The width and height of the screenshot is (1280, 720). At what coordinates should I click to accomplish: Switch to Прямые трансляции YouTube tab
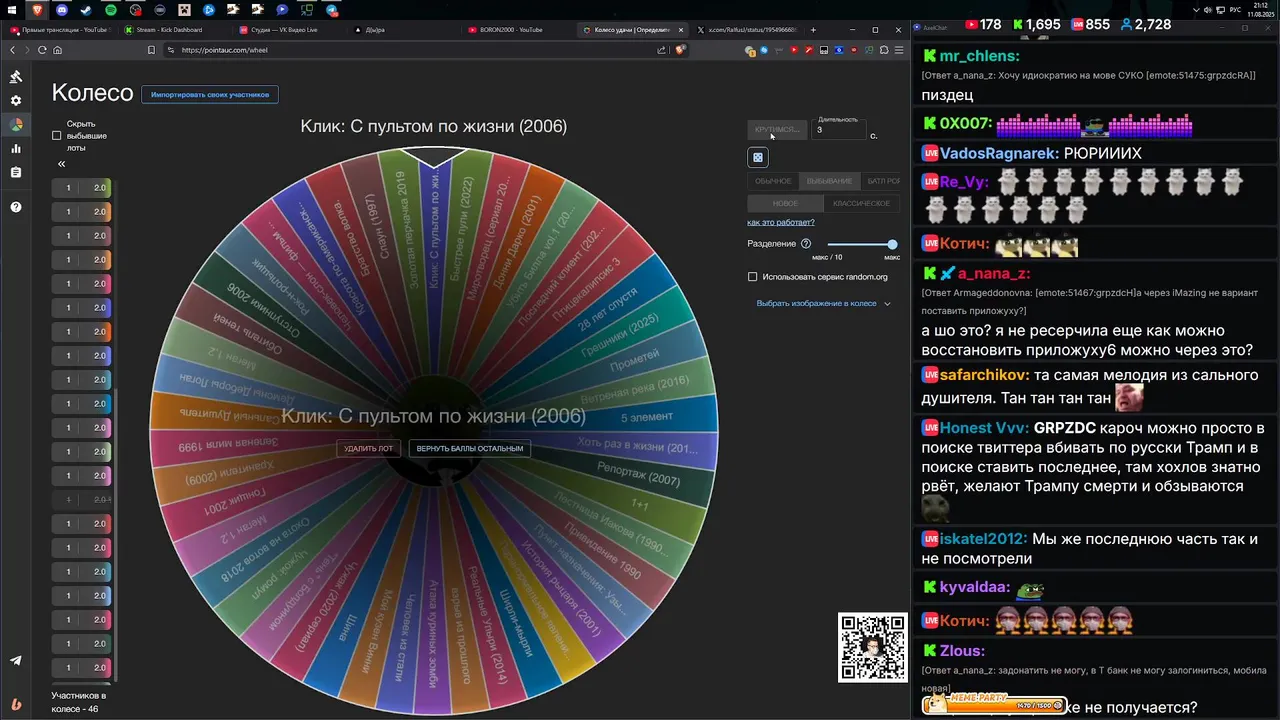point(60,30)
